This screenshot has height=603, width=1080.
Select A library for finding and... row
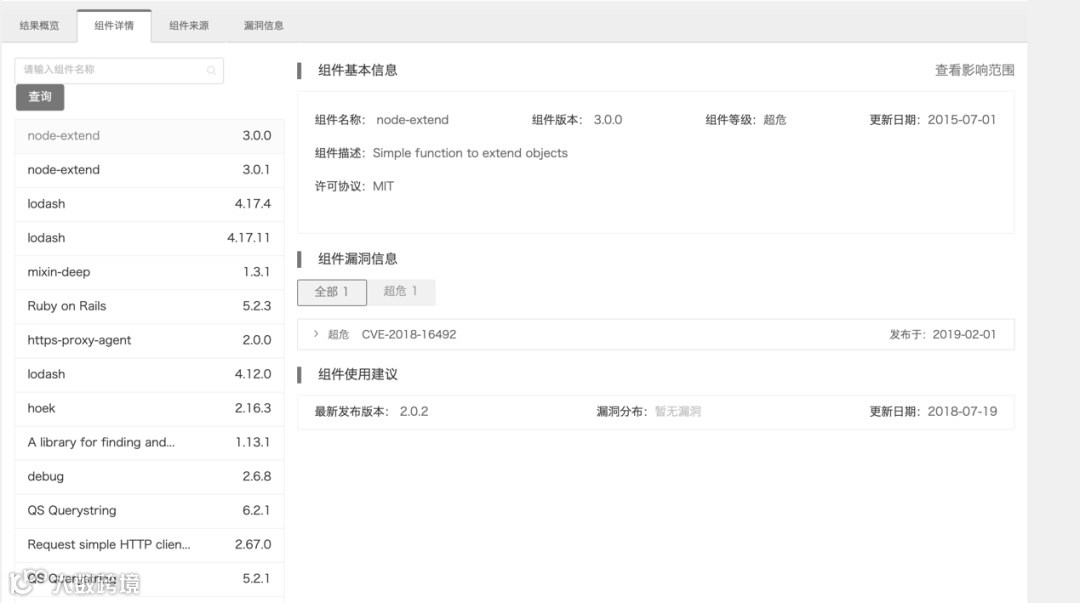[x=149, y=442]
